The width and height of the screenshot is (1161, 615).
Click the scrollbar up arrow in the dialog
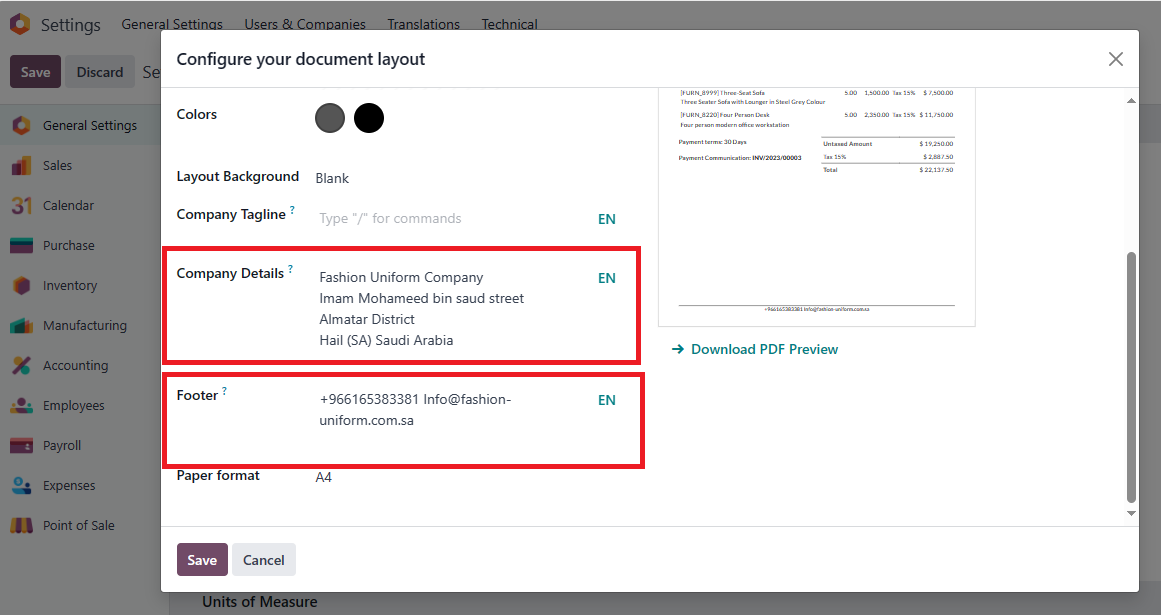click(x=1131, y=101)
